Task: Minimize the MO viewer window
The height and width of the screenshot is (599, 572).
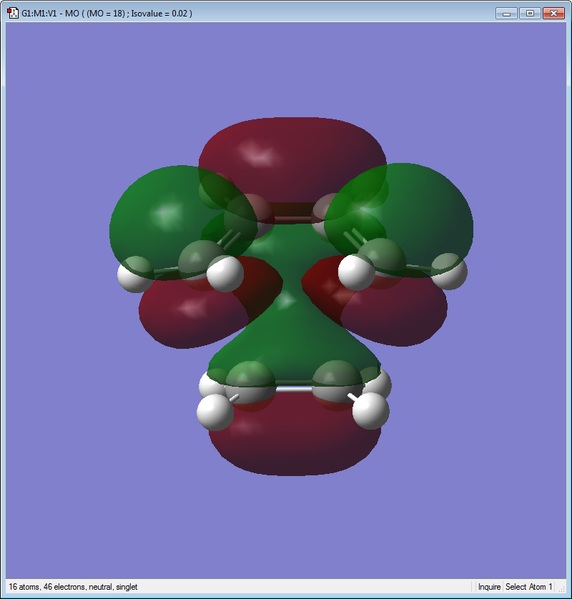Action: tap(506, 13)
